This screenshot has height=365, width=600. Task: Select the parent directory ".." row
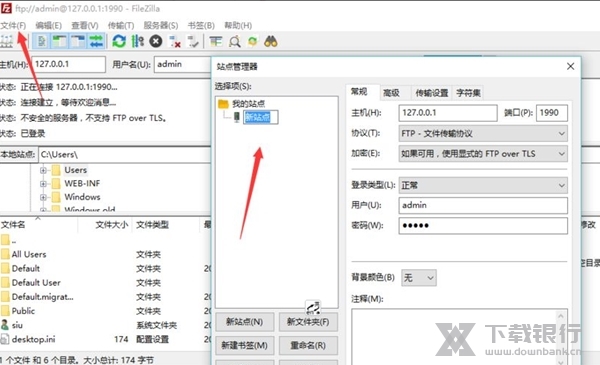pyautogui.click(x=105, y=241)
